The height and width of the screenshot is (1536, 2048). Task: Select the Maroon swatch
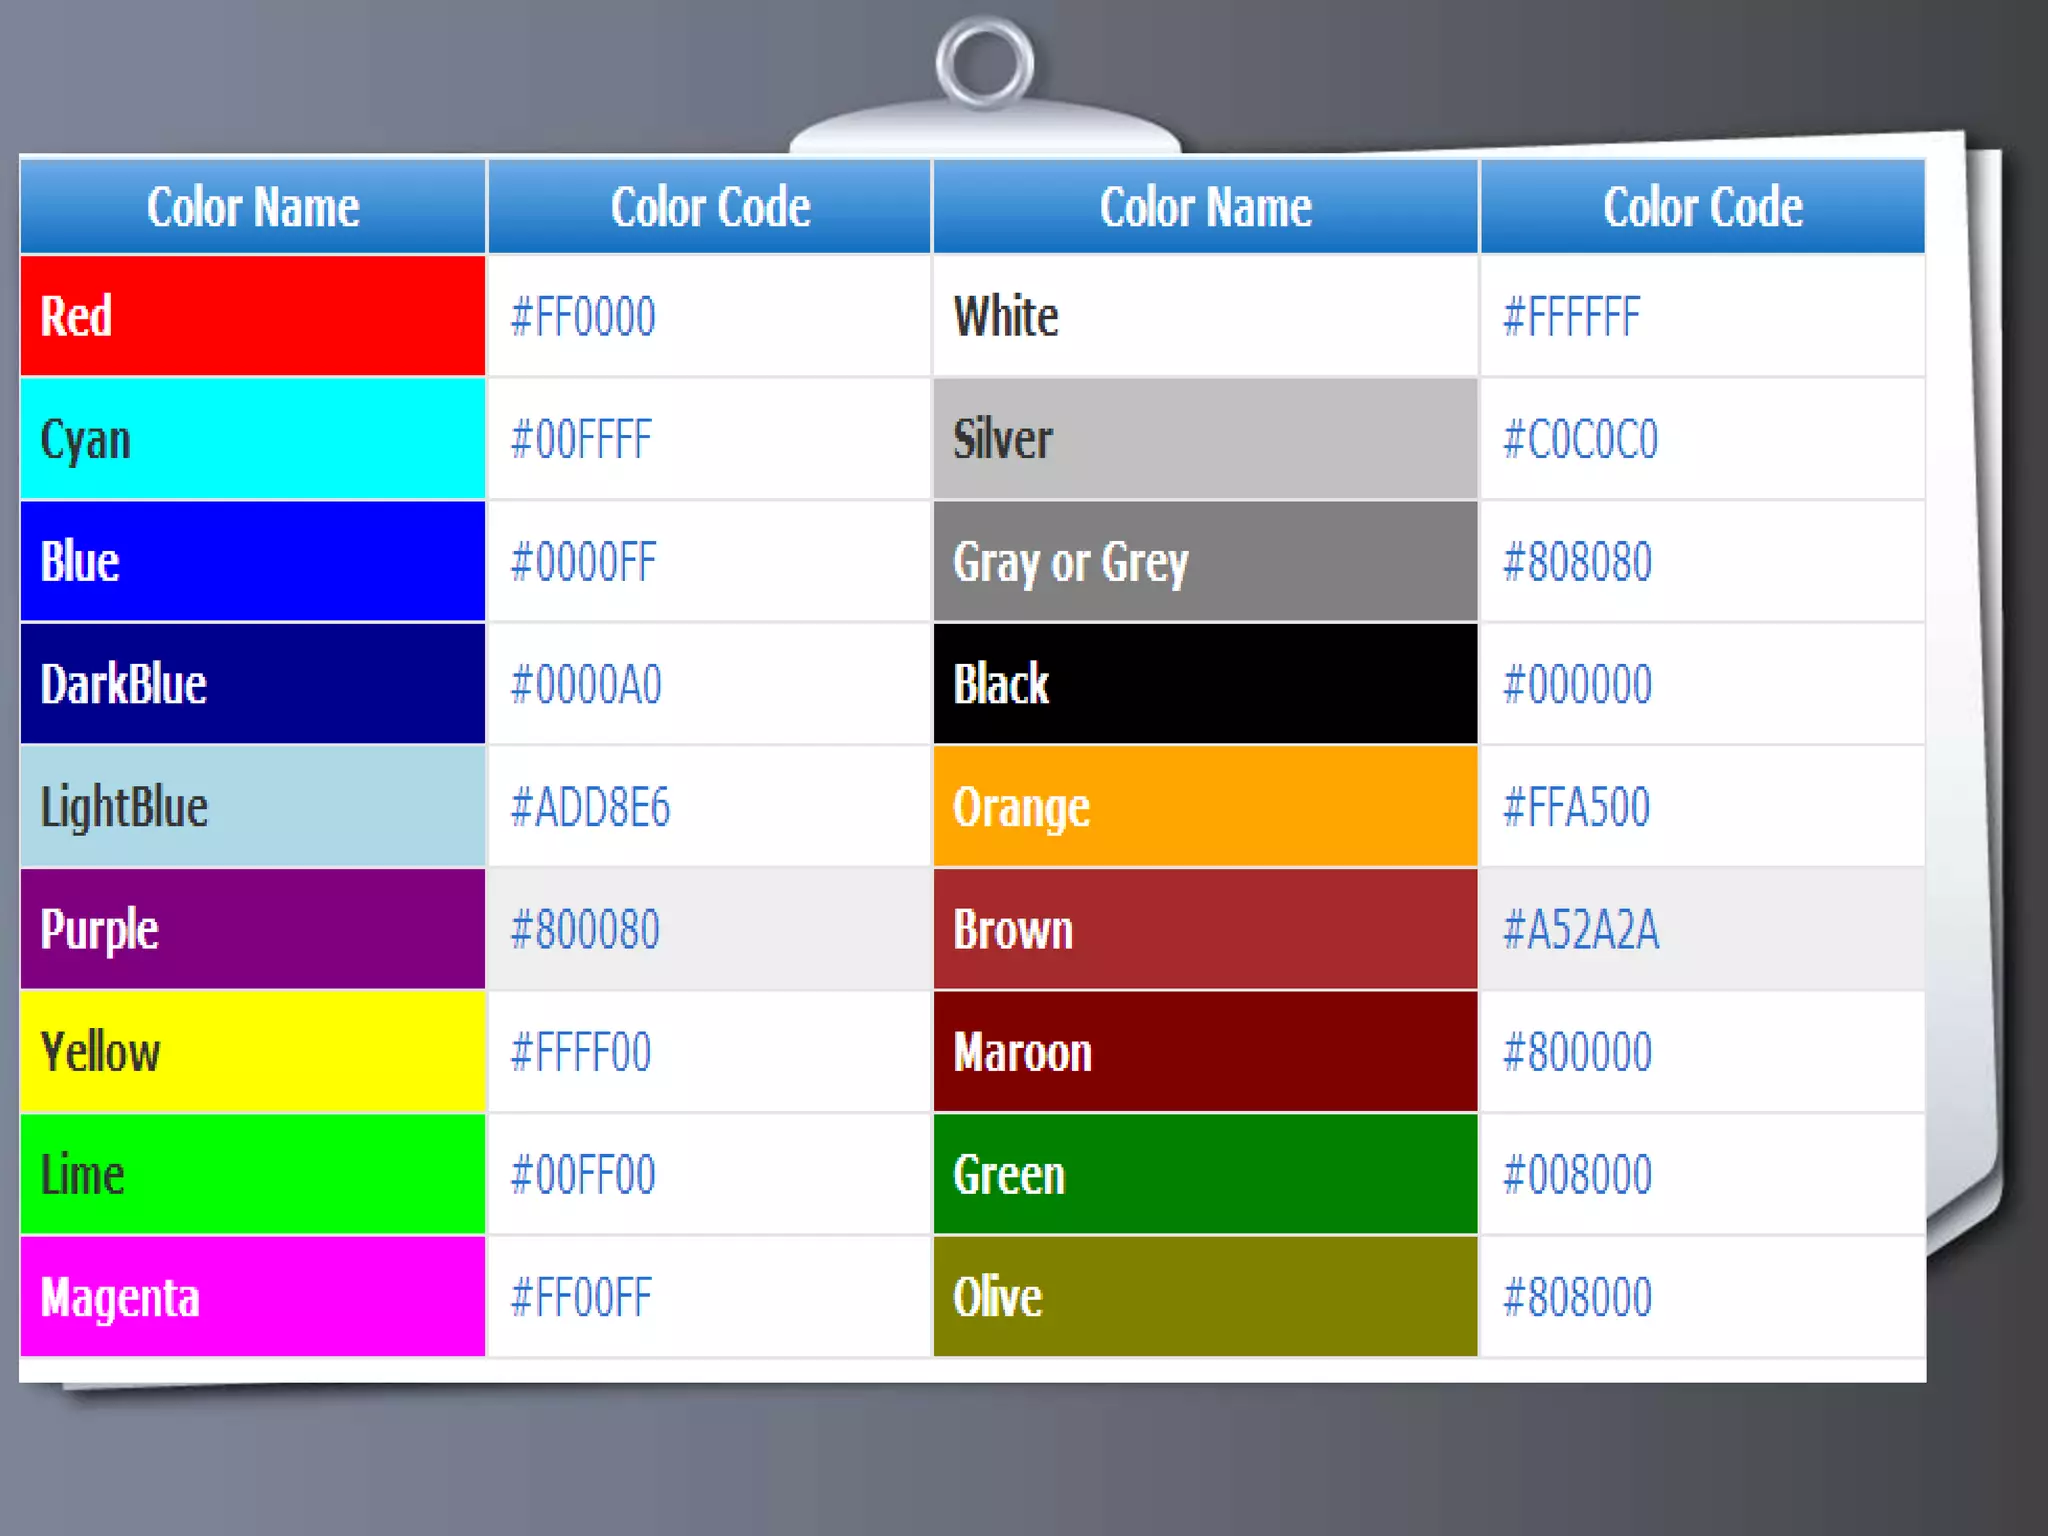pyautogui.click(x=1205, y=1052)
